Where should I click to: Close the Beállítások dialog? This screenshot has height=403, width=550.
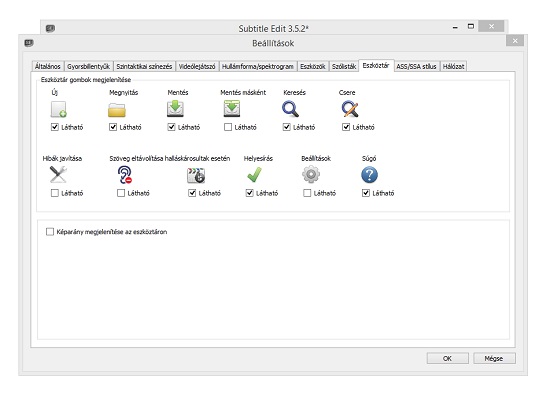[x=515, y=41]
